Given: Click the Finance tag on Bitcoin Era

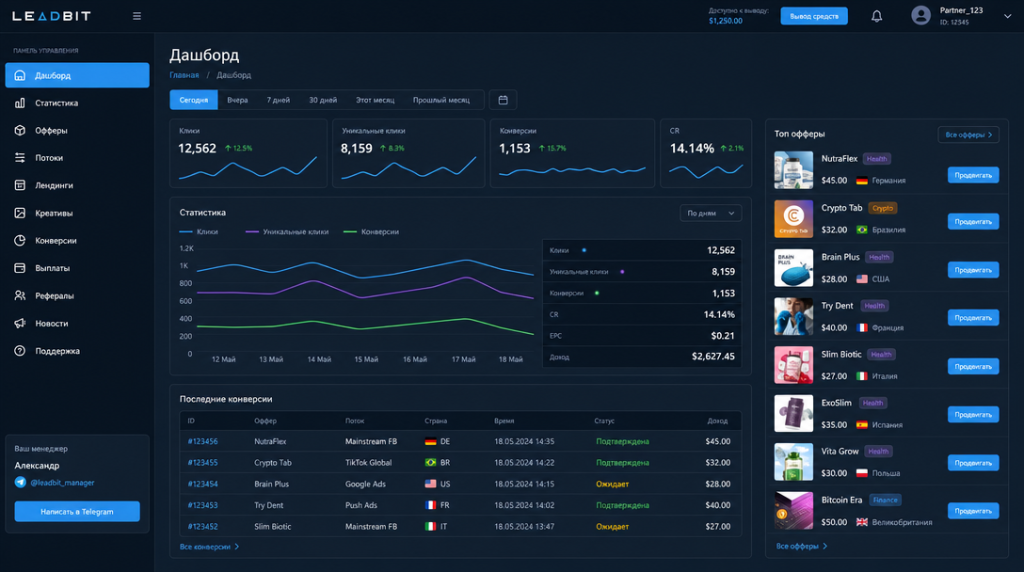Looking at the screenshot, I should pyautogui.click(x=885, y=500).
